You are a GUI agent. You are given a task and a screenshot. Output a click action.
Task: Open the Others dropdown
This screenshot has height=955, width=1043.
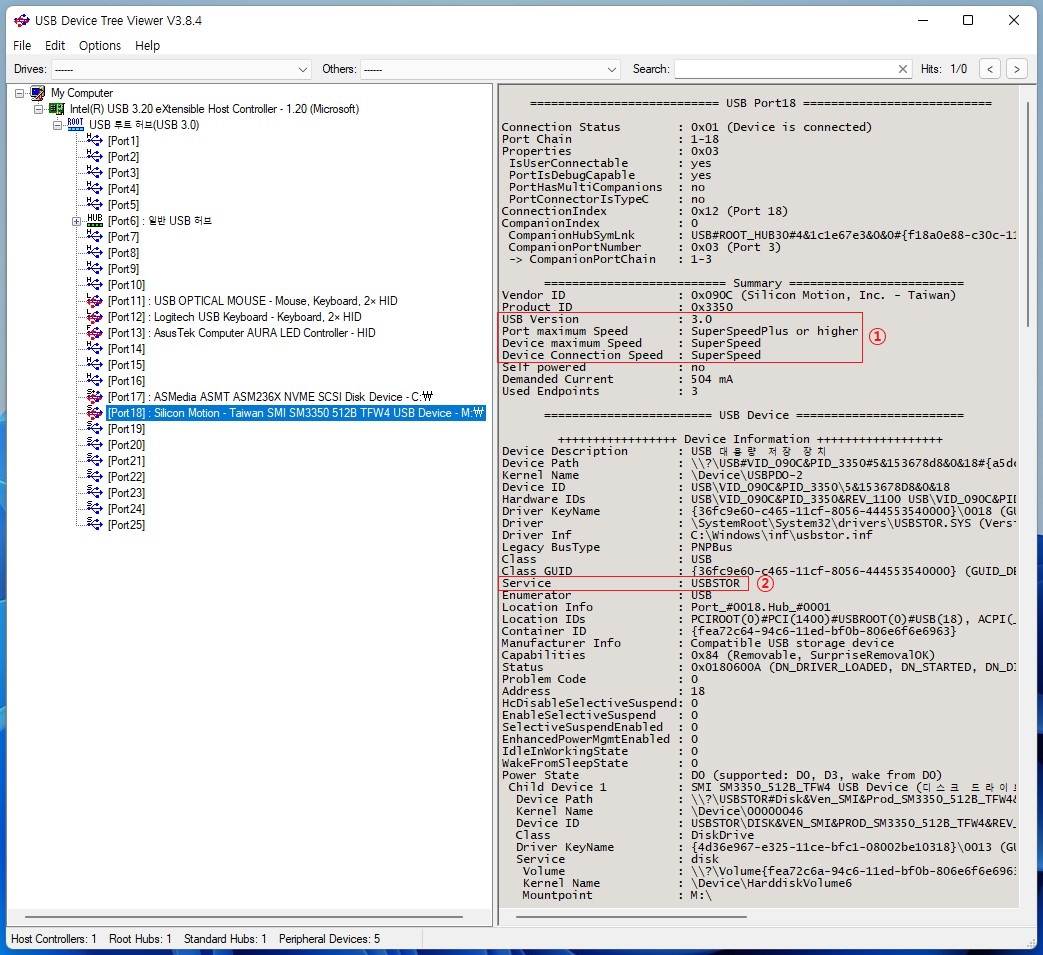pyautogui.click(x=490, y=69)
